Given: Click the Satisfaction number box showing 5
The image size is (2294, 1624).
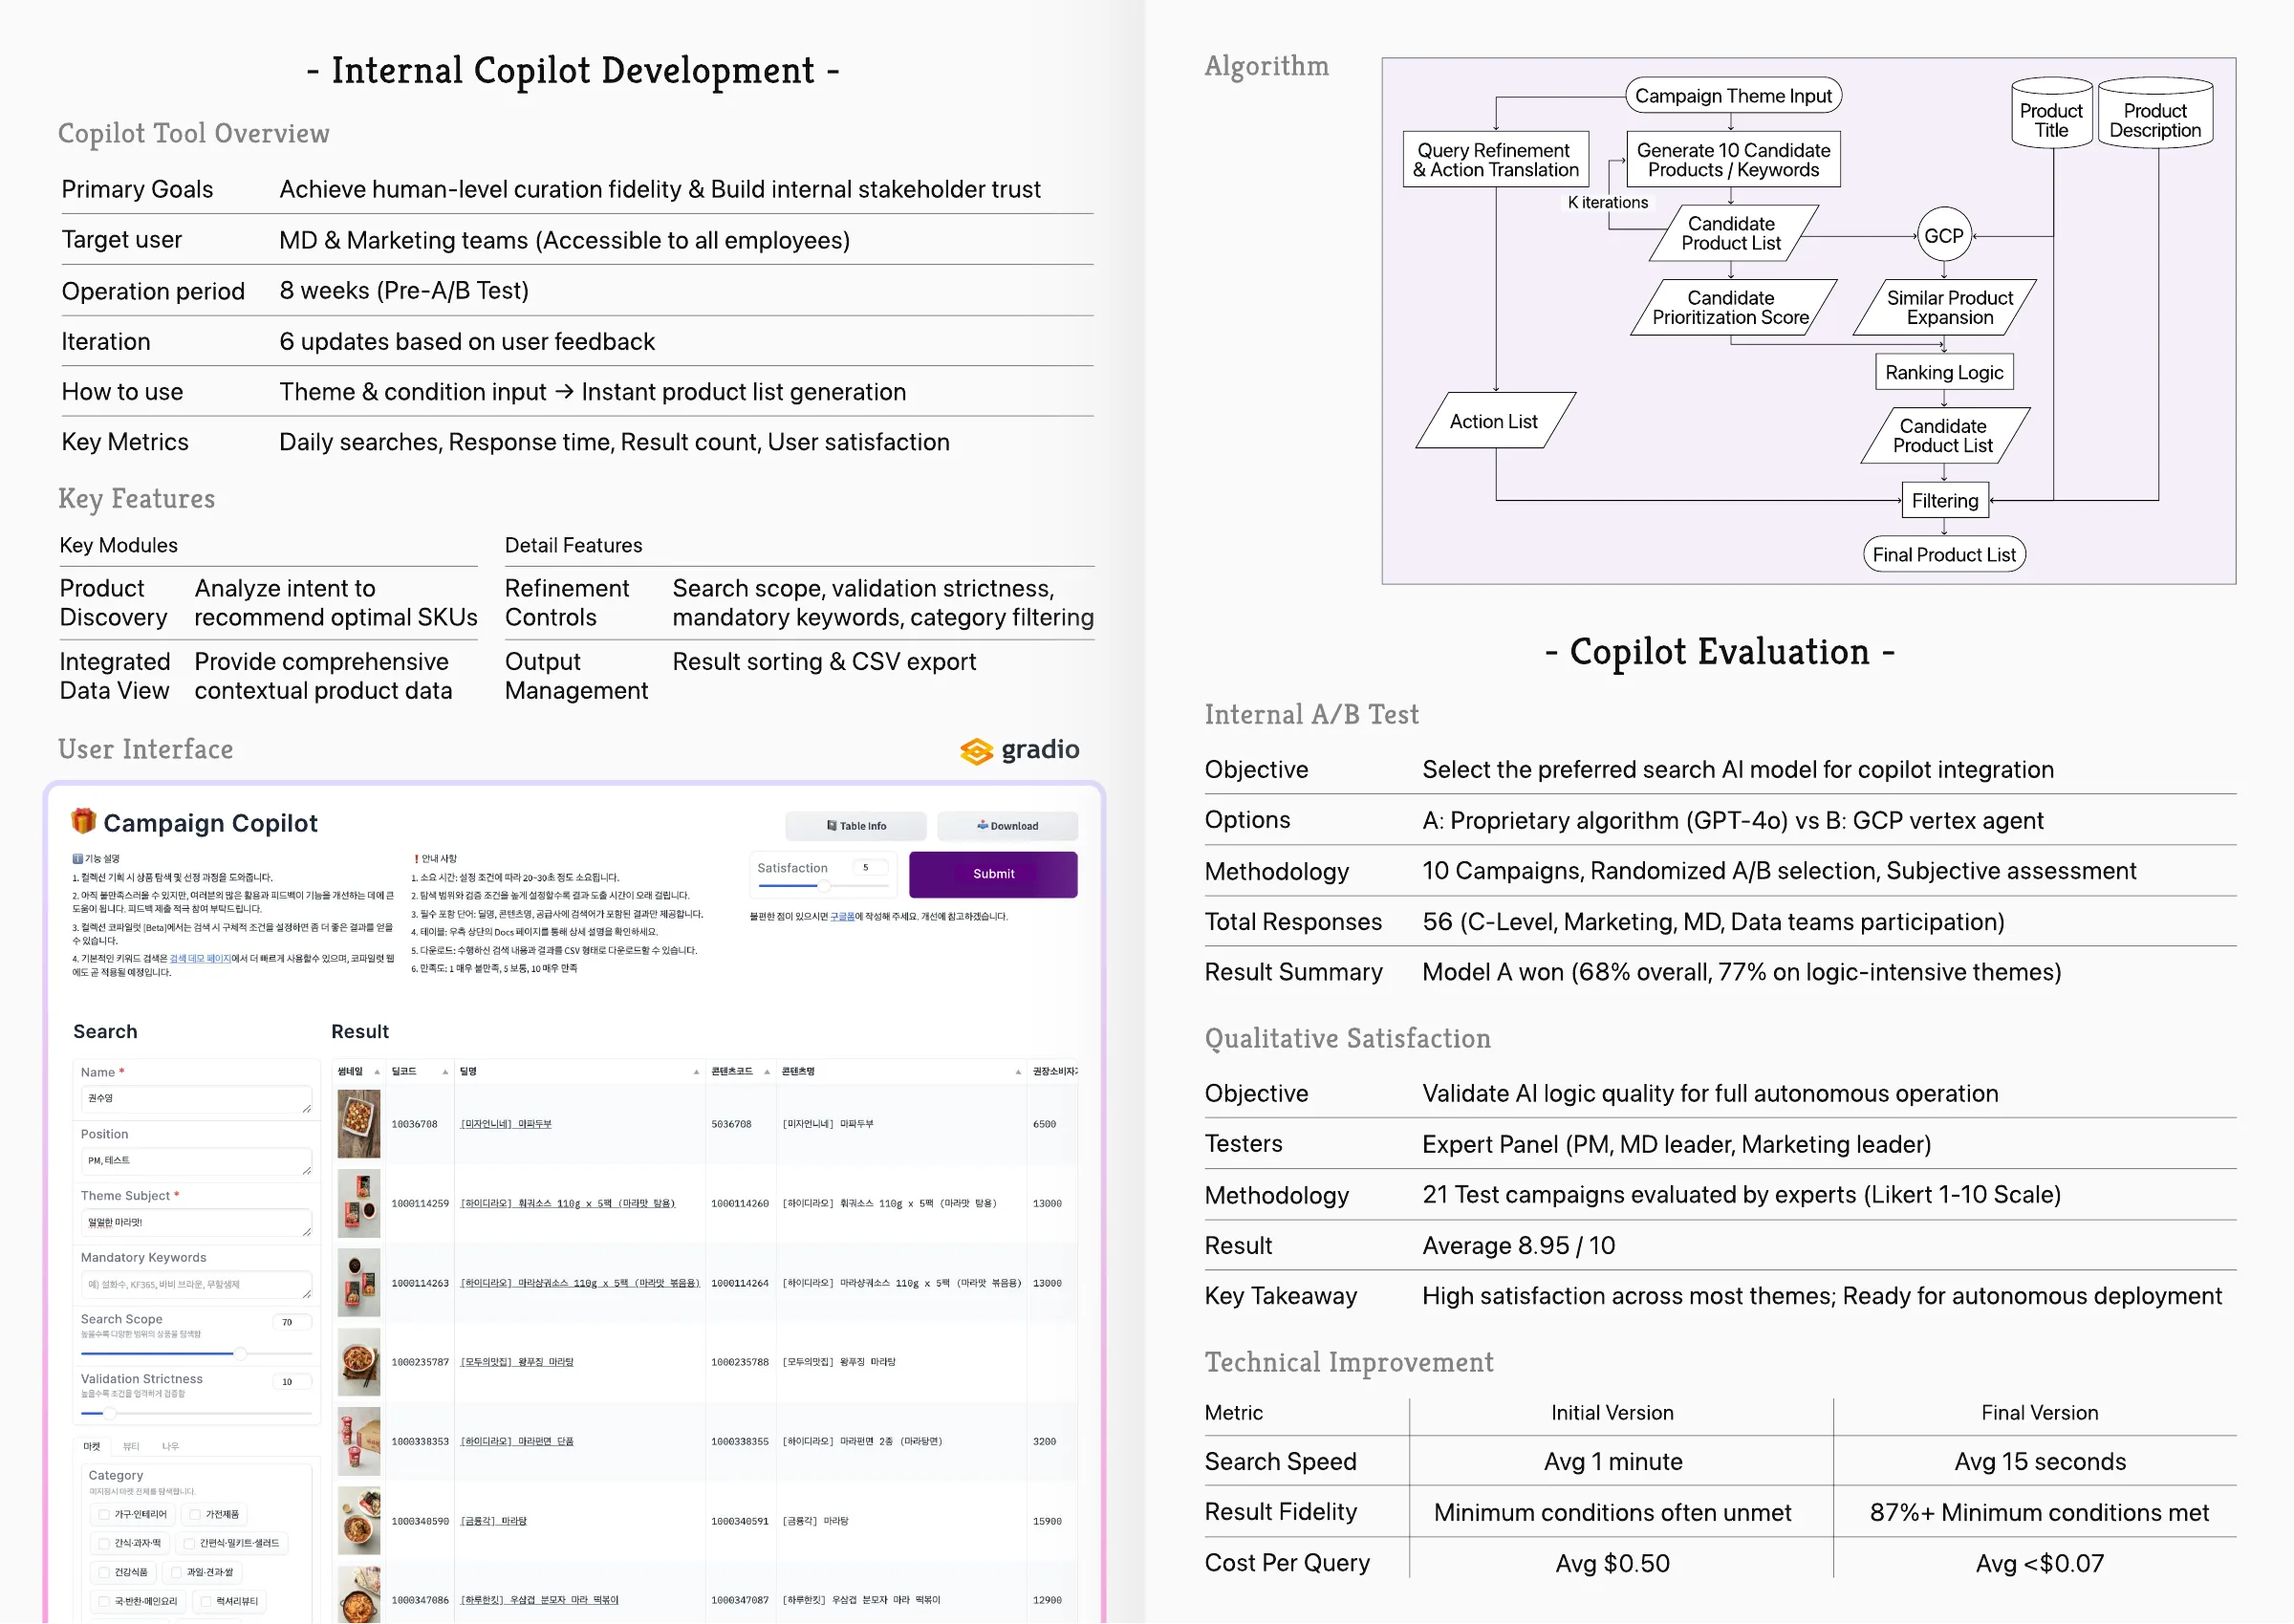Looking at the screenshot, I should pos(870,867).
